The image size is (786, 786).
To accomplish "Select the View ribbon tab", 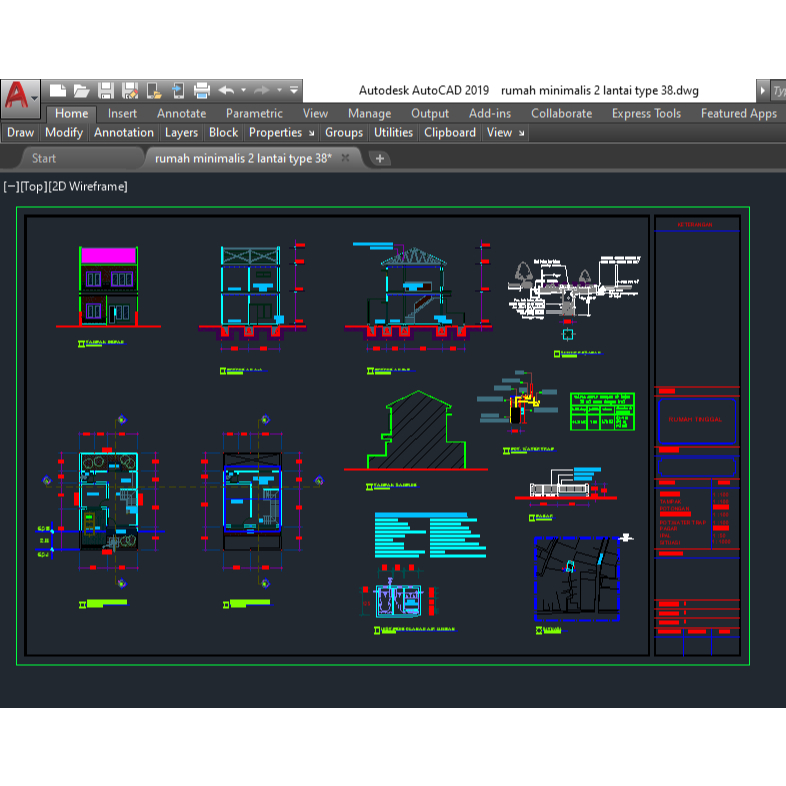I will click(315, 114).
